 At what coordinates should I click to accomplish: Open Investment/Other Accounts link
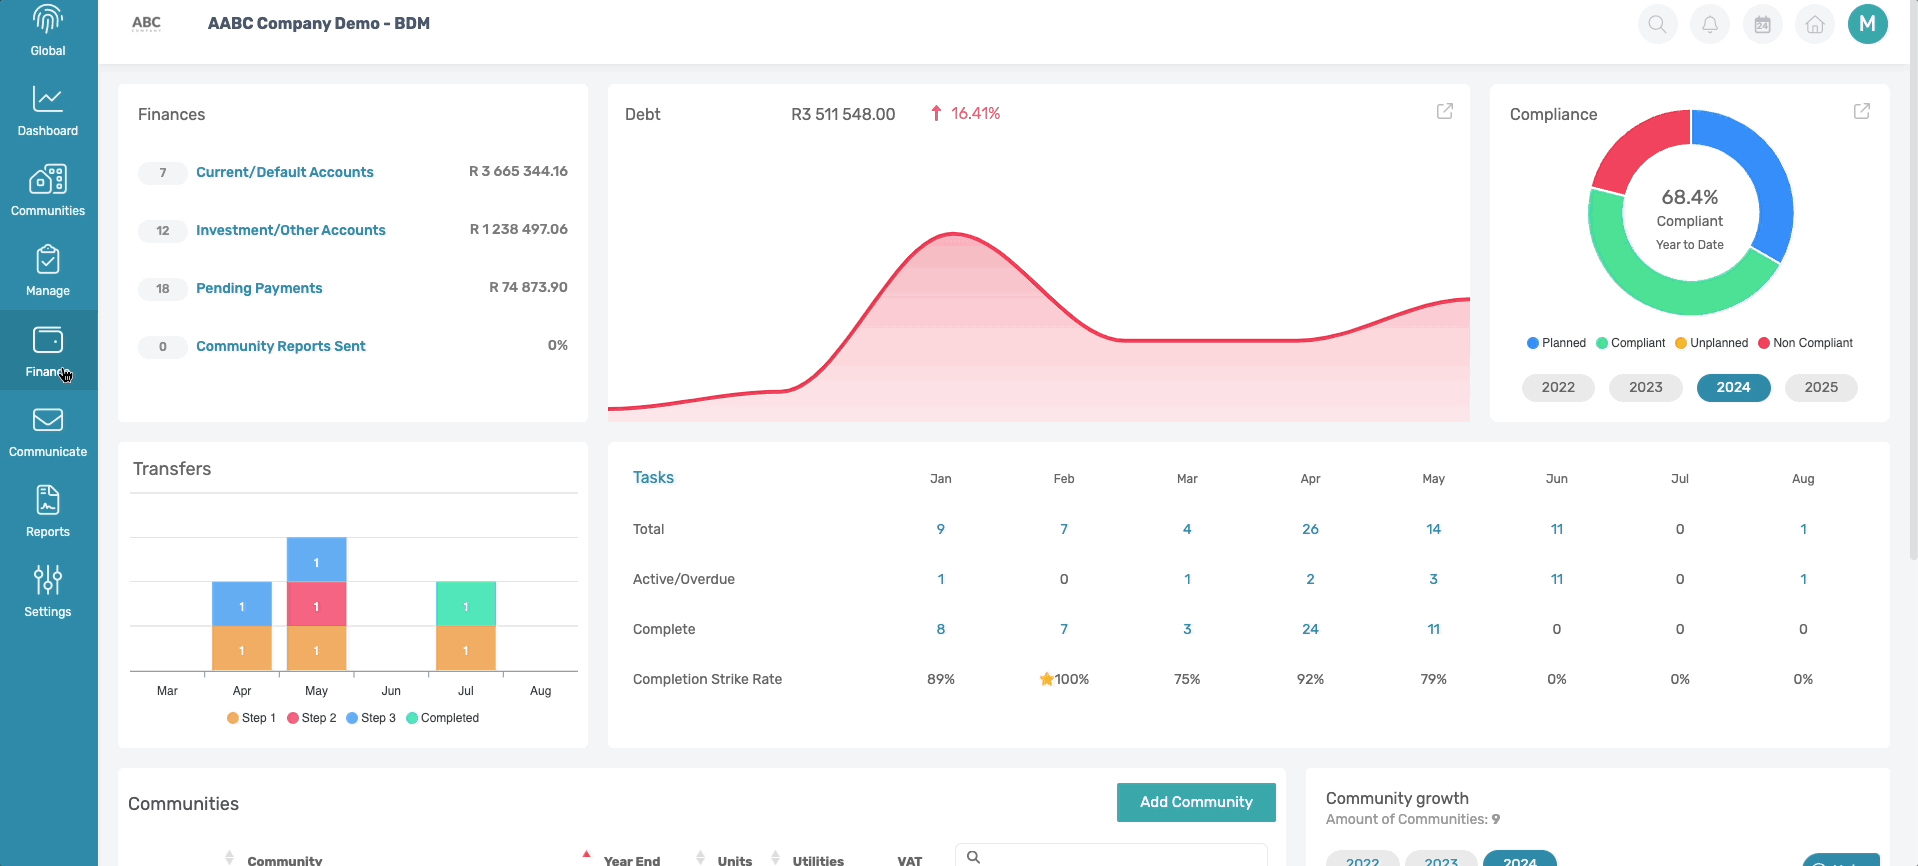291,230
